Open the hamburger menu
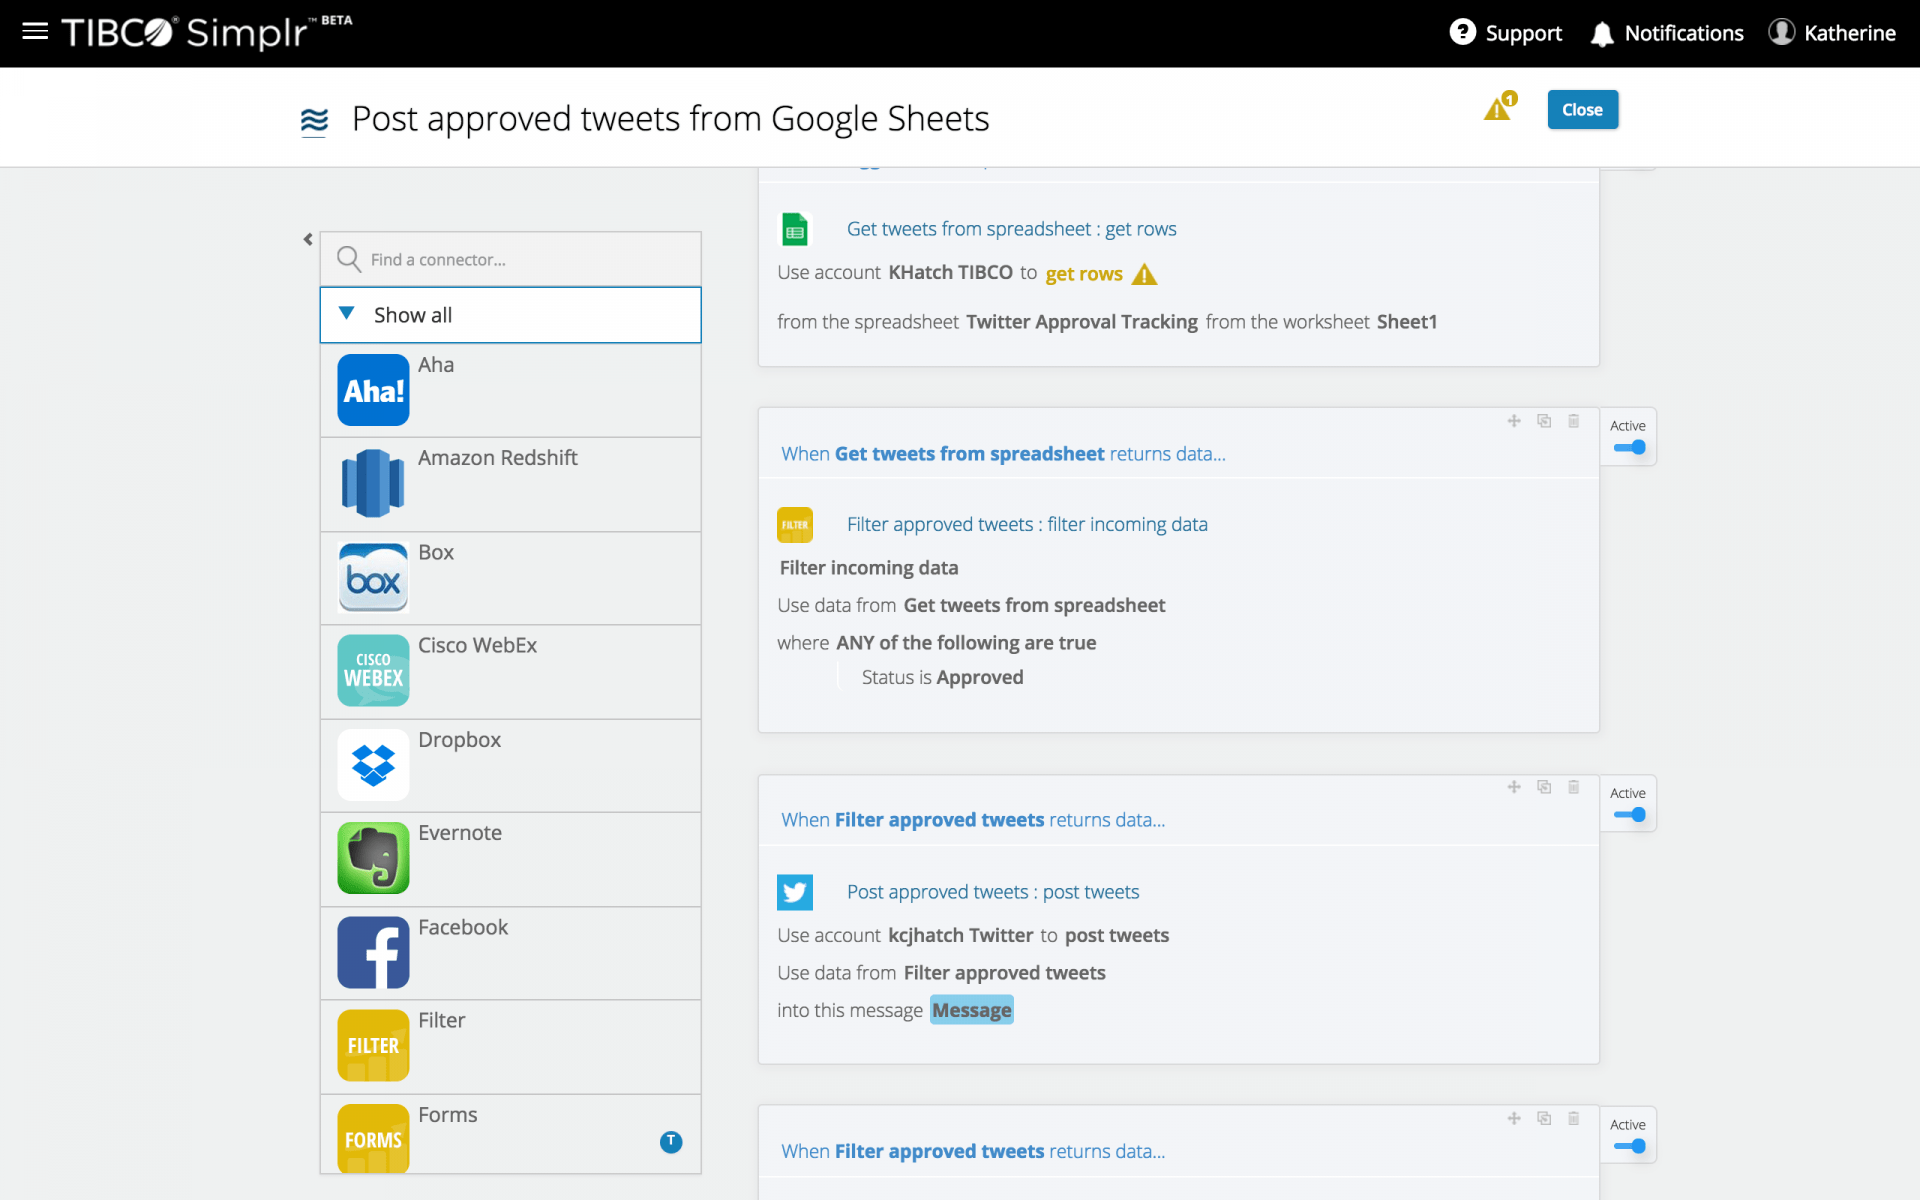Image resolution: width=1920 pixels, height=1200 pixels. (x=34, y=32)
